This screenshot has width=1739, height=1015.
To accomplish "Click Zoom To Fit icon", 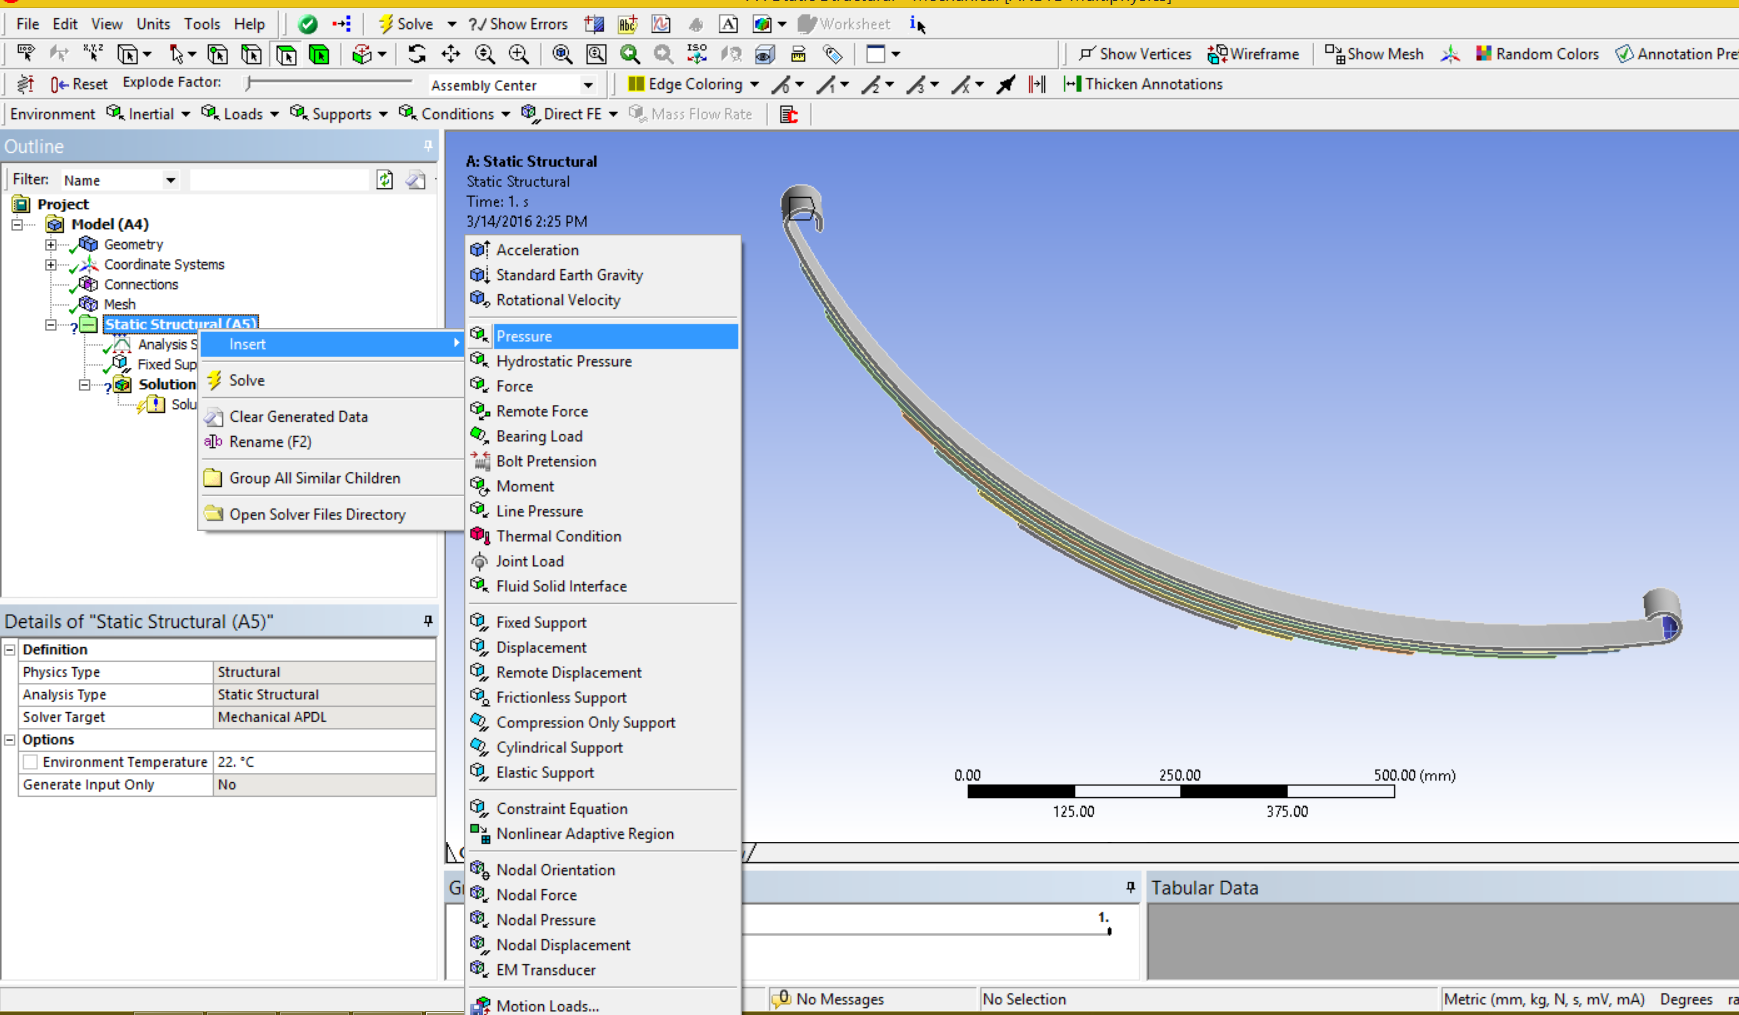I will pyautogui.click(x=562, y=54).
